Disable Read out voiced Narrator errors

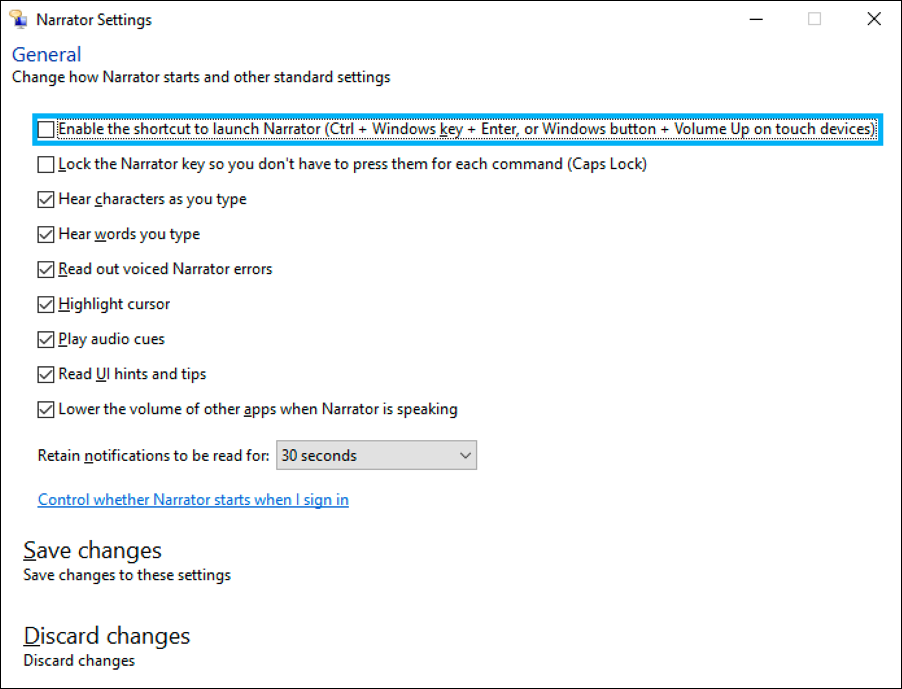coord(45,269)
